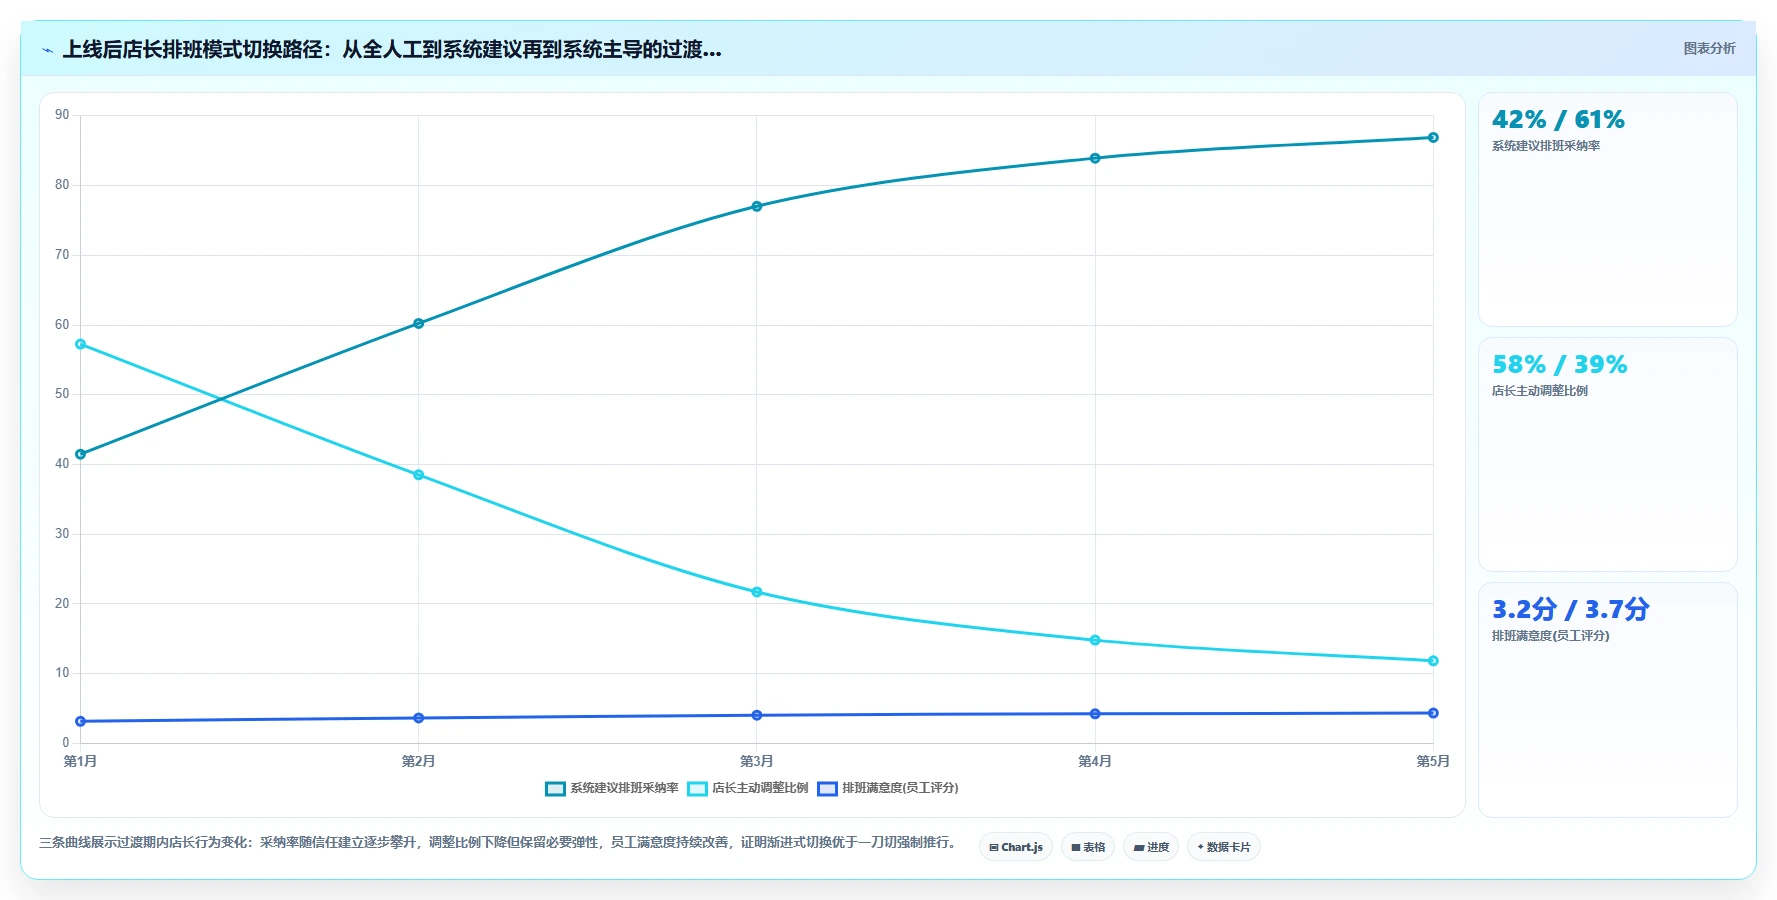Toggle the 系统建议排班采纳率 legend swatch
This screenshot has width=1777, height=900.
click(555, 789)
